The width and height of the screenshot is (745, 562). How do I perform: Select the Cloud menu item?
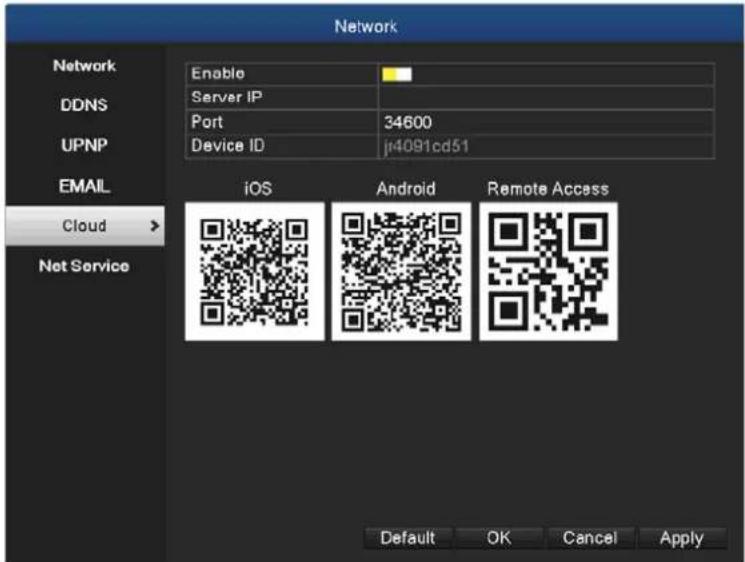[85, 226]
